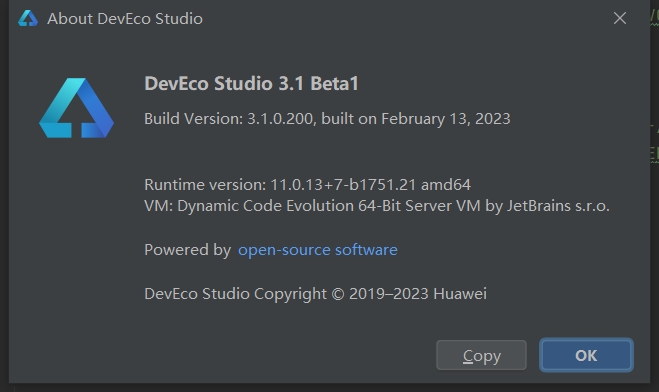The height and width of the screenshot is (392, 659).
Task: Open the open-source software link
Action: 318,250
